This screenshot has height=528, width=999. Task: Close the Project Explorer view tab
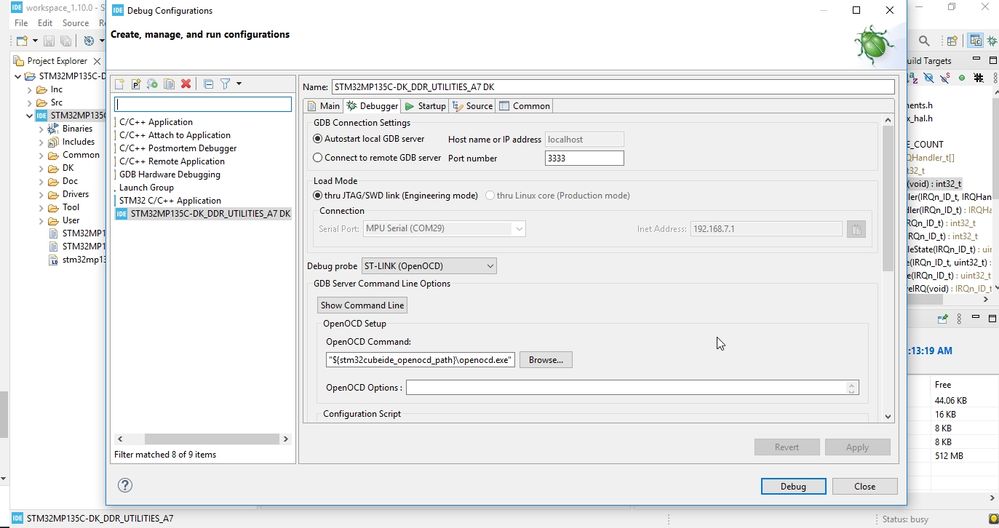point(97,61)
